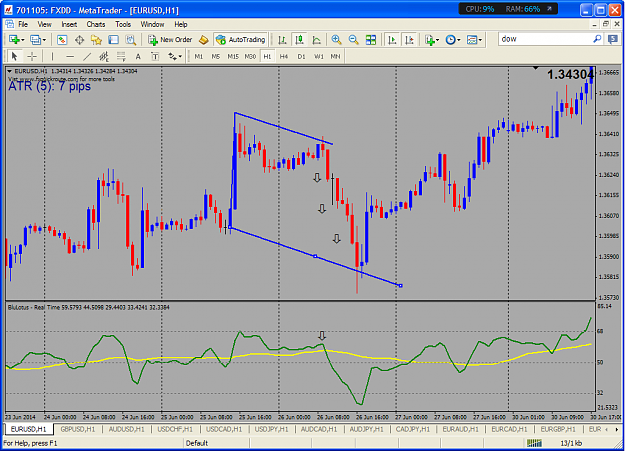The height and width of the screenshot is (451, 625).
Task: Switch to Bar Chart display
Action: 282,39
